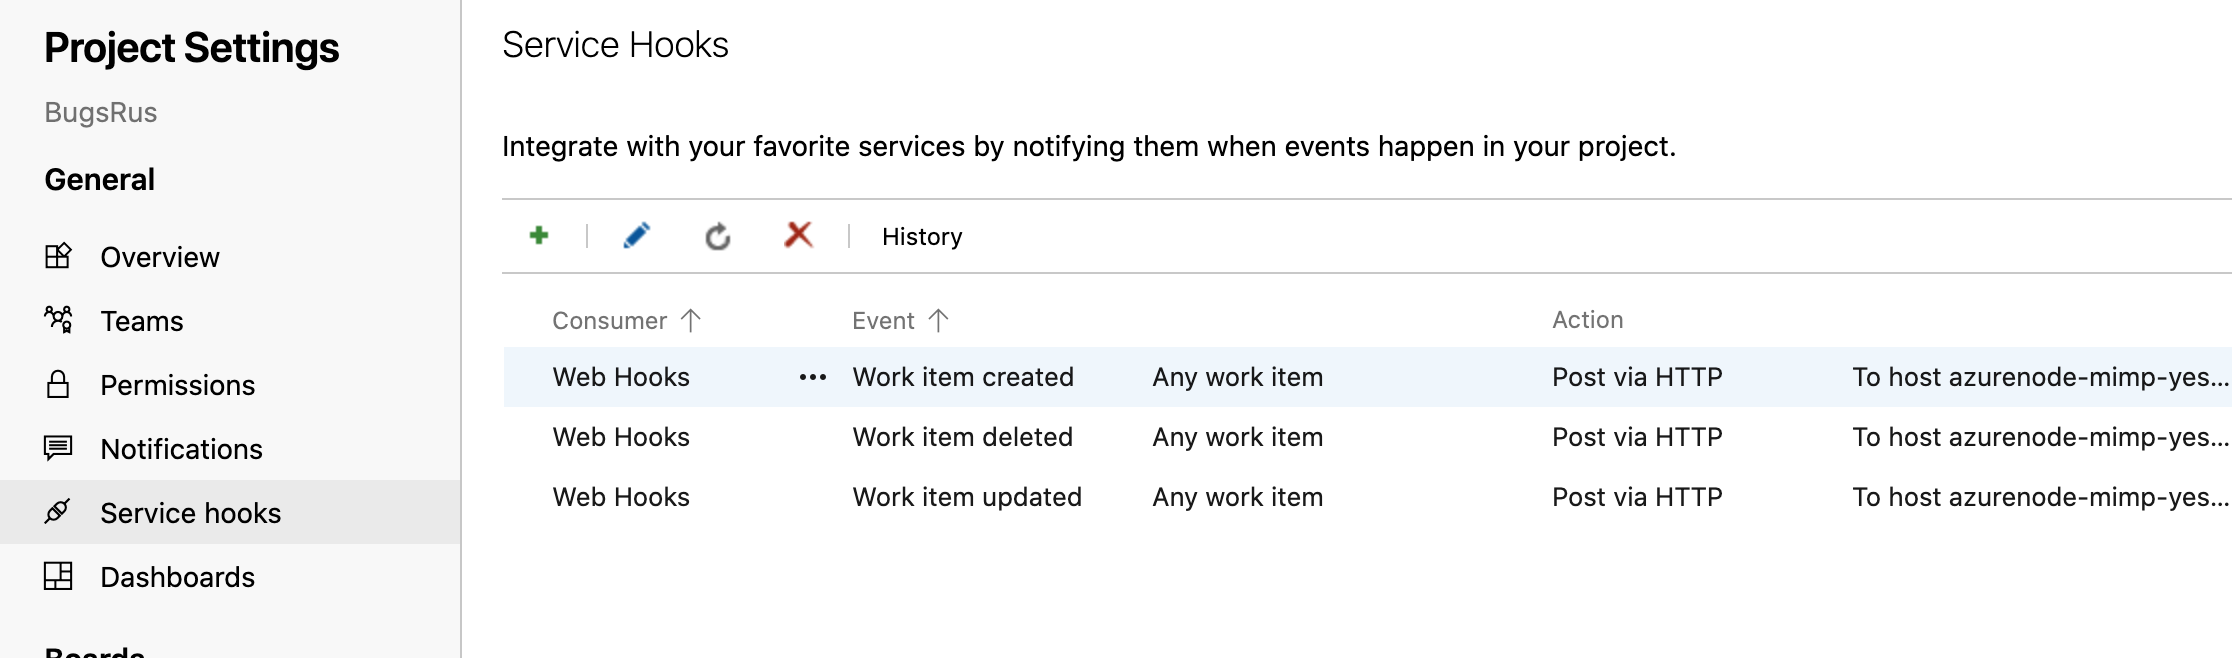Click the Teams sidebar icon
Image resolution: width=2232 pixels, height=658 pixels.
(58, 320)
